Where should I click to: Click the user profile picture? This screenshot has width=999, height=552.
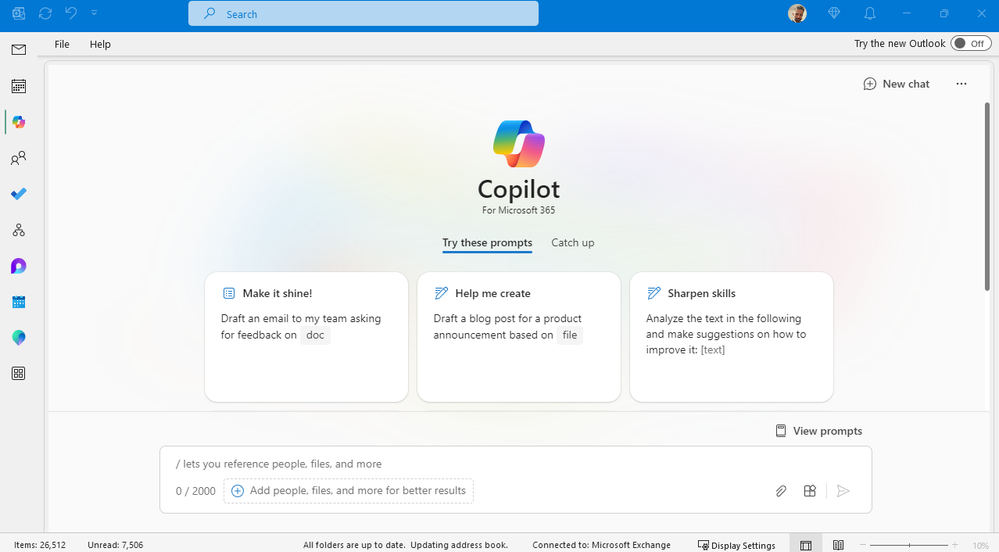pyautogui.click(x=797, y=13)
